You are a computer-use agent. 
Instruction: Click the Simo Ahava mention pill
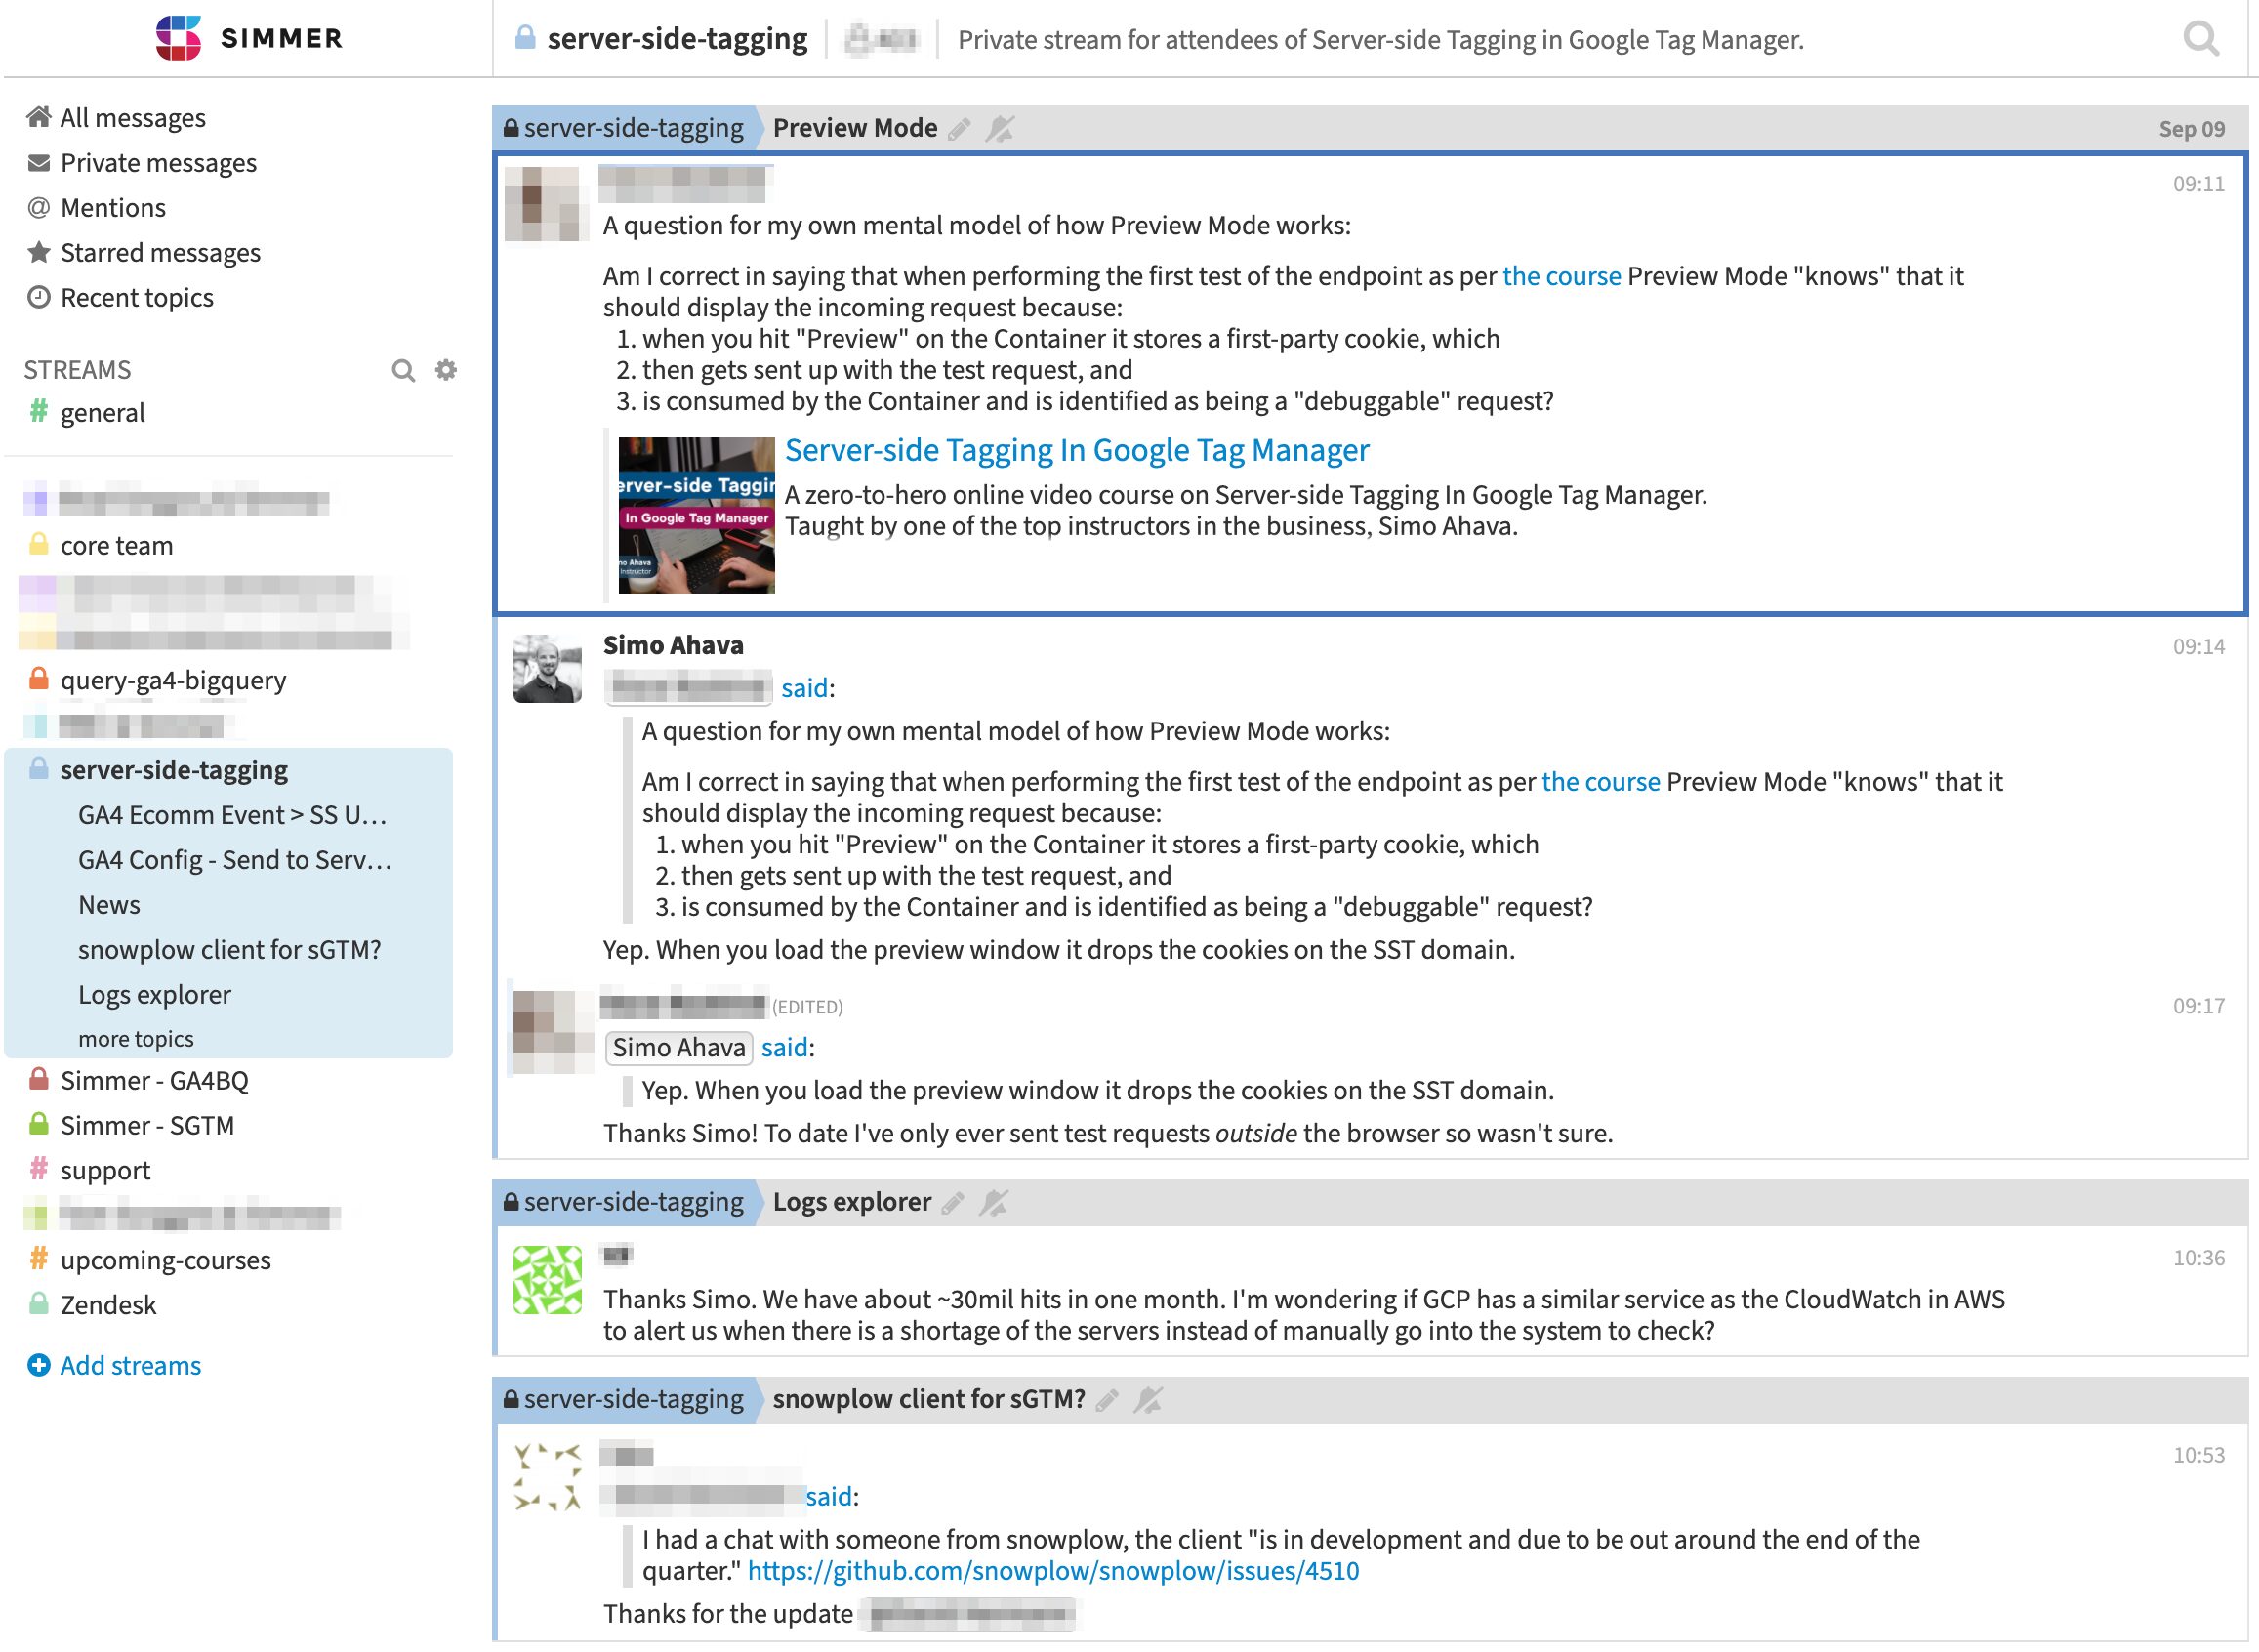coord(679,1049)
